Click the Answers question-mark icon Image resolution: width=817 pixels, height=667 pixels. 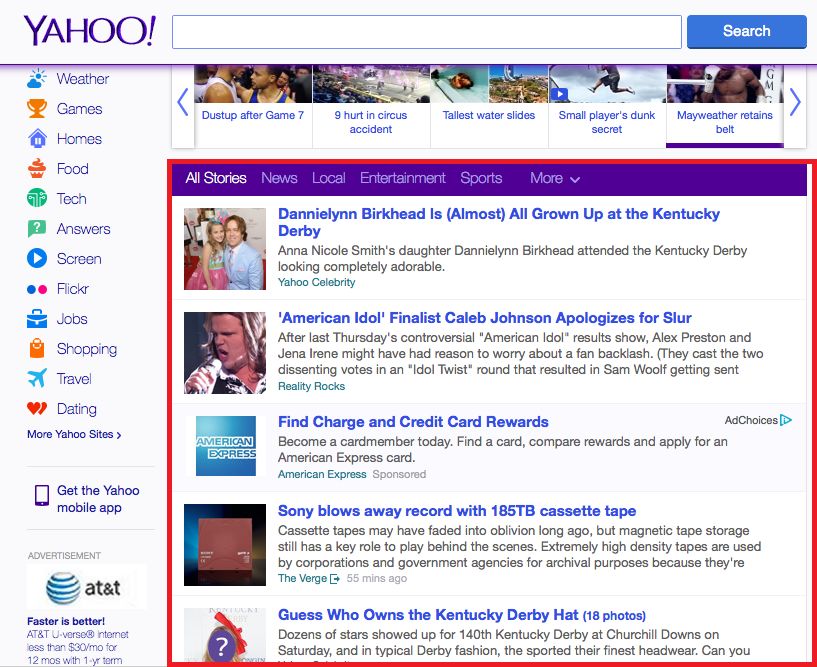(37, 229)
